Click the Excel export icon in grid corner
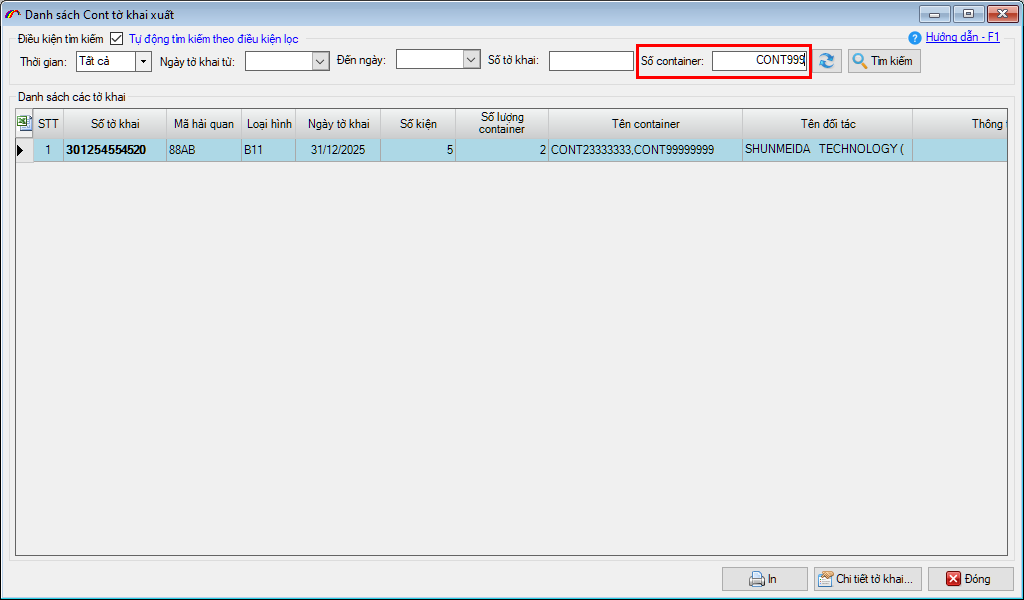Screen dimensions: 1024x600 24,123
